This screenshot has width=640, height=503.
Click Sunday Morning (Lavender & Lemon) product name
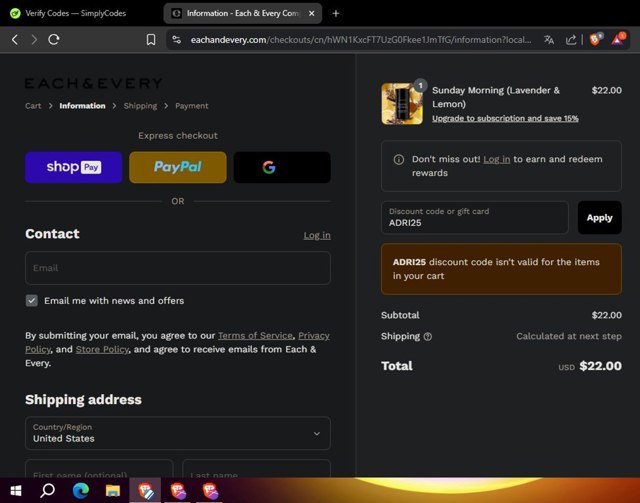pyautogui.click(x=496, y=97)
